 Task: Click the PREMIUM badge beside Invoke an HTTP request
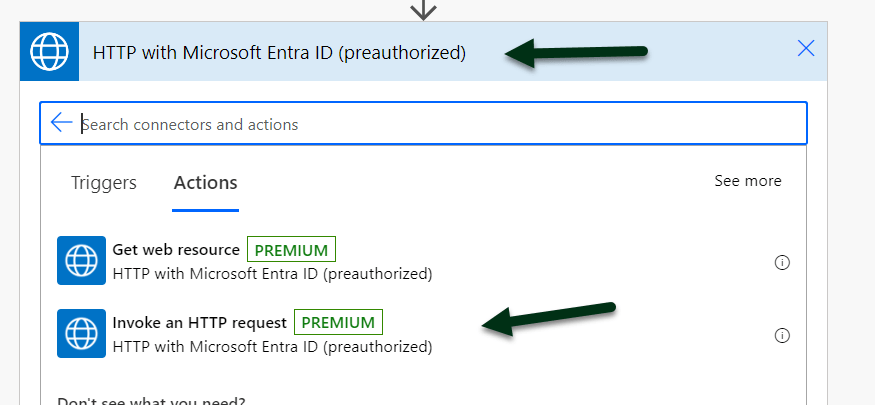coord(338,323)
